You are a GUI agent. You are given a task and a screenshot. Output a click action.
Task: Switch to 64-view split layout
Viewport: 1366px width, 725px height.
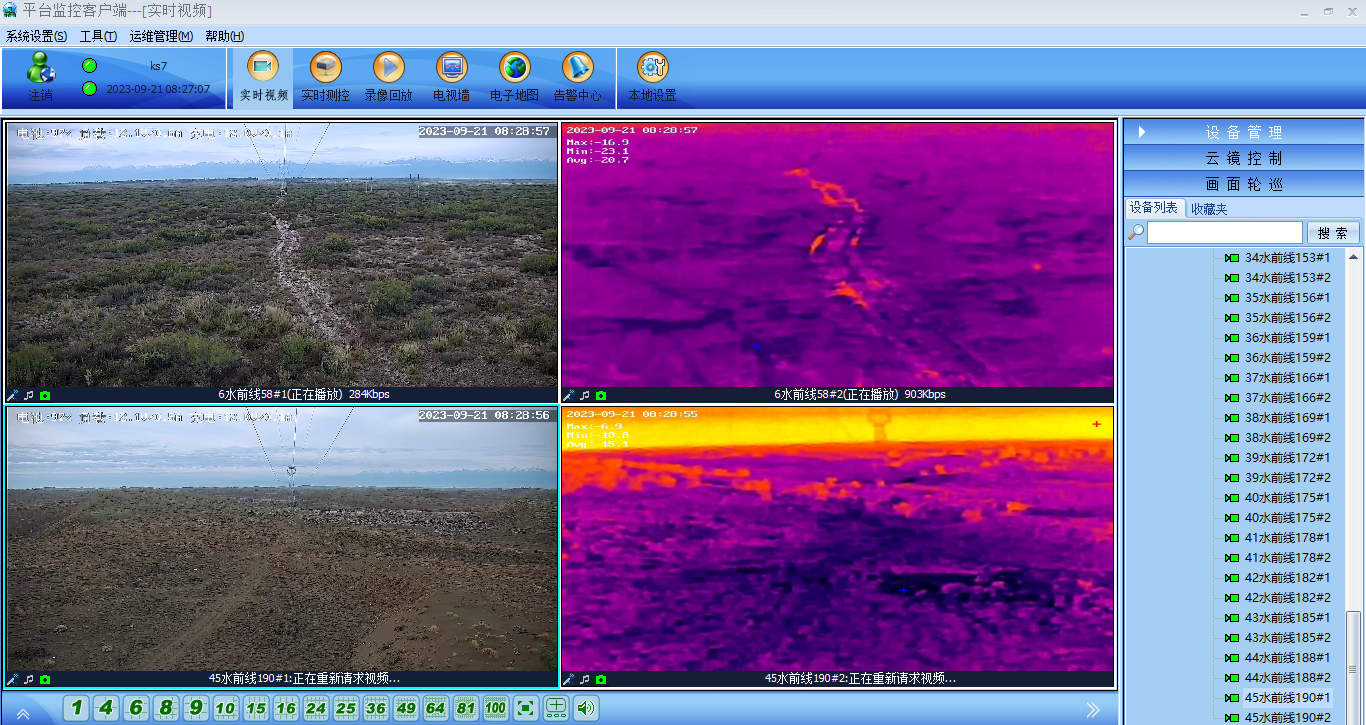click(x=436, y=709)
